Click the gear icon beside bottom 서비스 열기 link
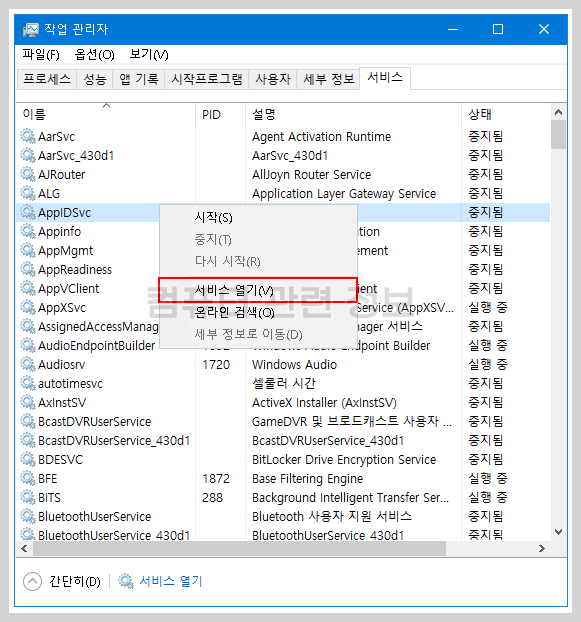 (126, 581)
